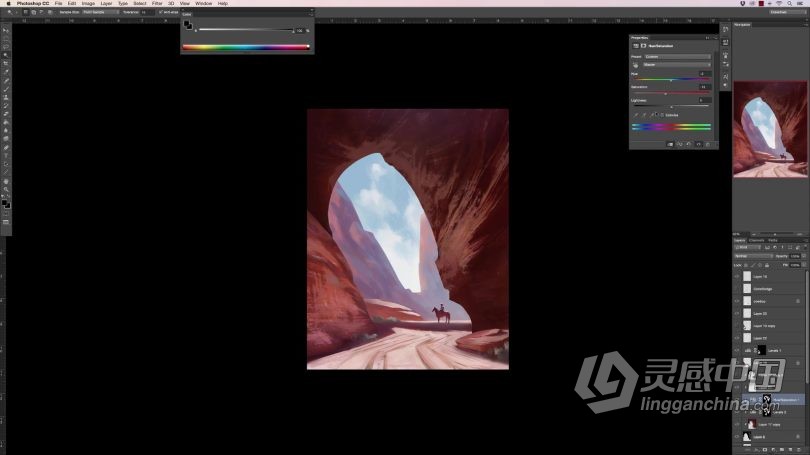The width and height of the screenshot is (810, 455).
Task: Open the layer filter Kind dropdown
Action: coord(747,247)
